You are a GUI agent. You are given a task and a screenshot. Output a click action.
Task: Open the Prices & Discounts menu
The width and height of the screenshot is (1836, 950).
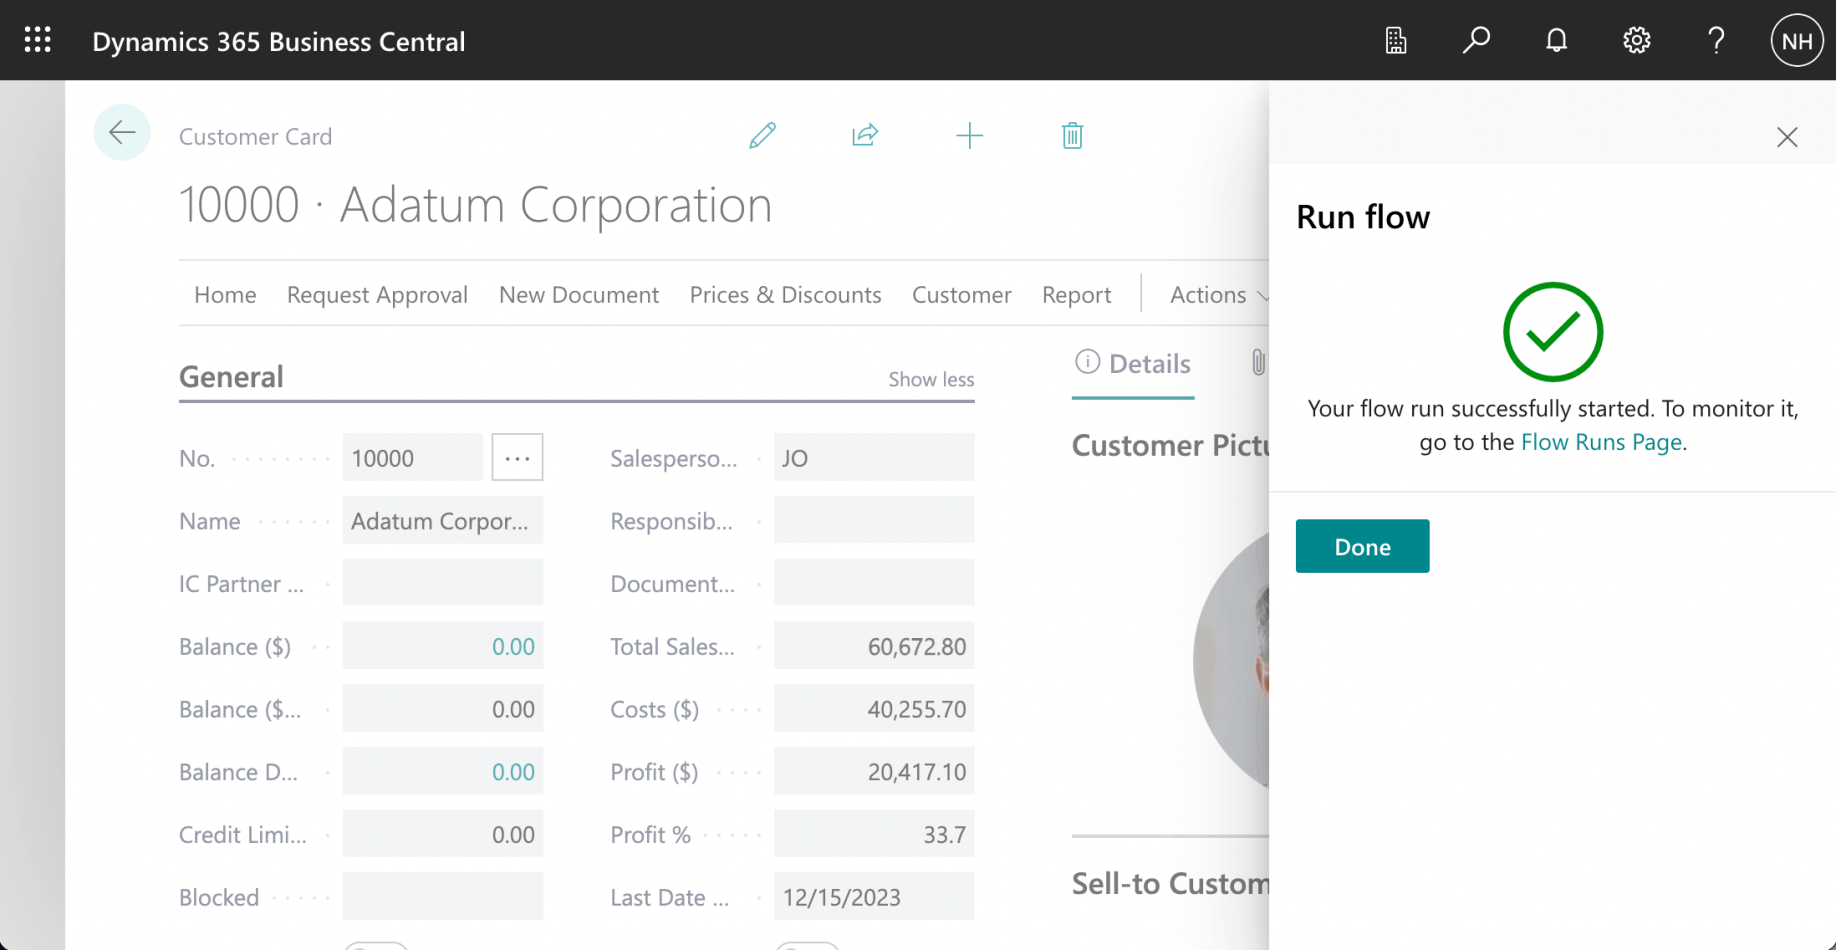785,295
